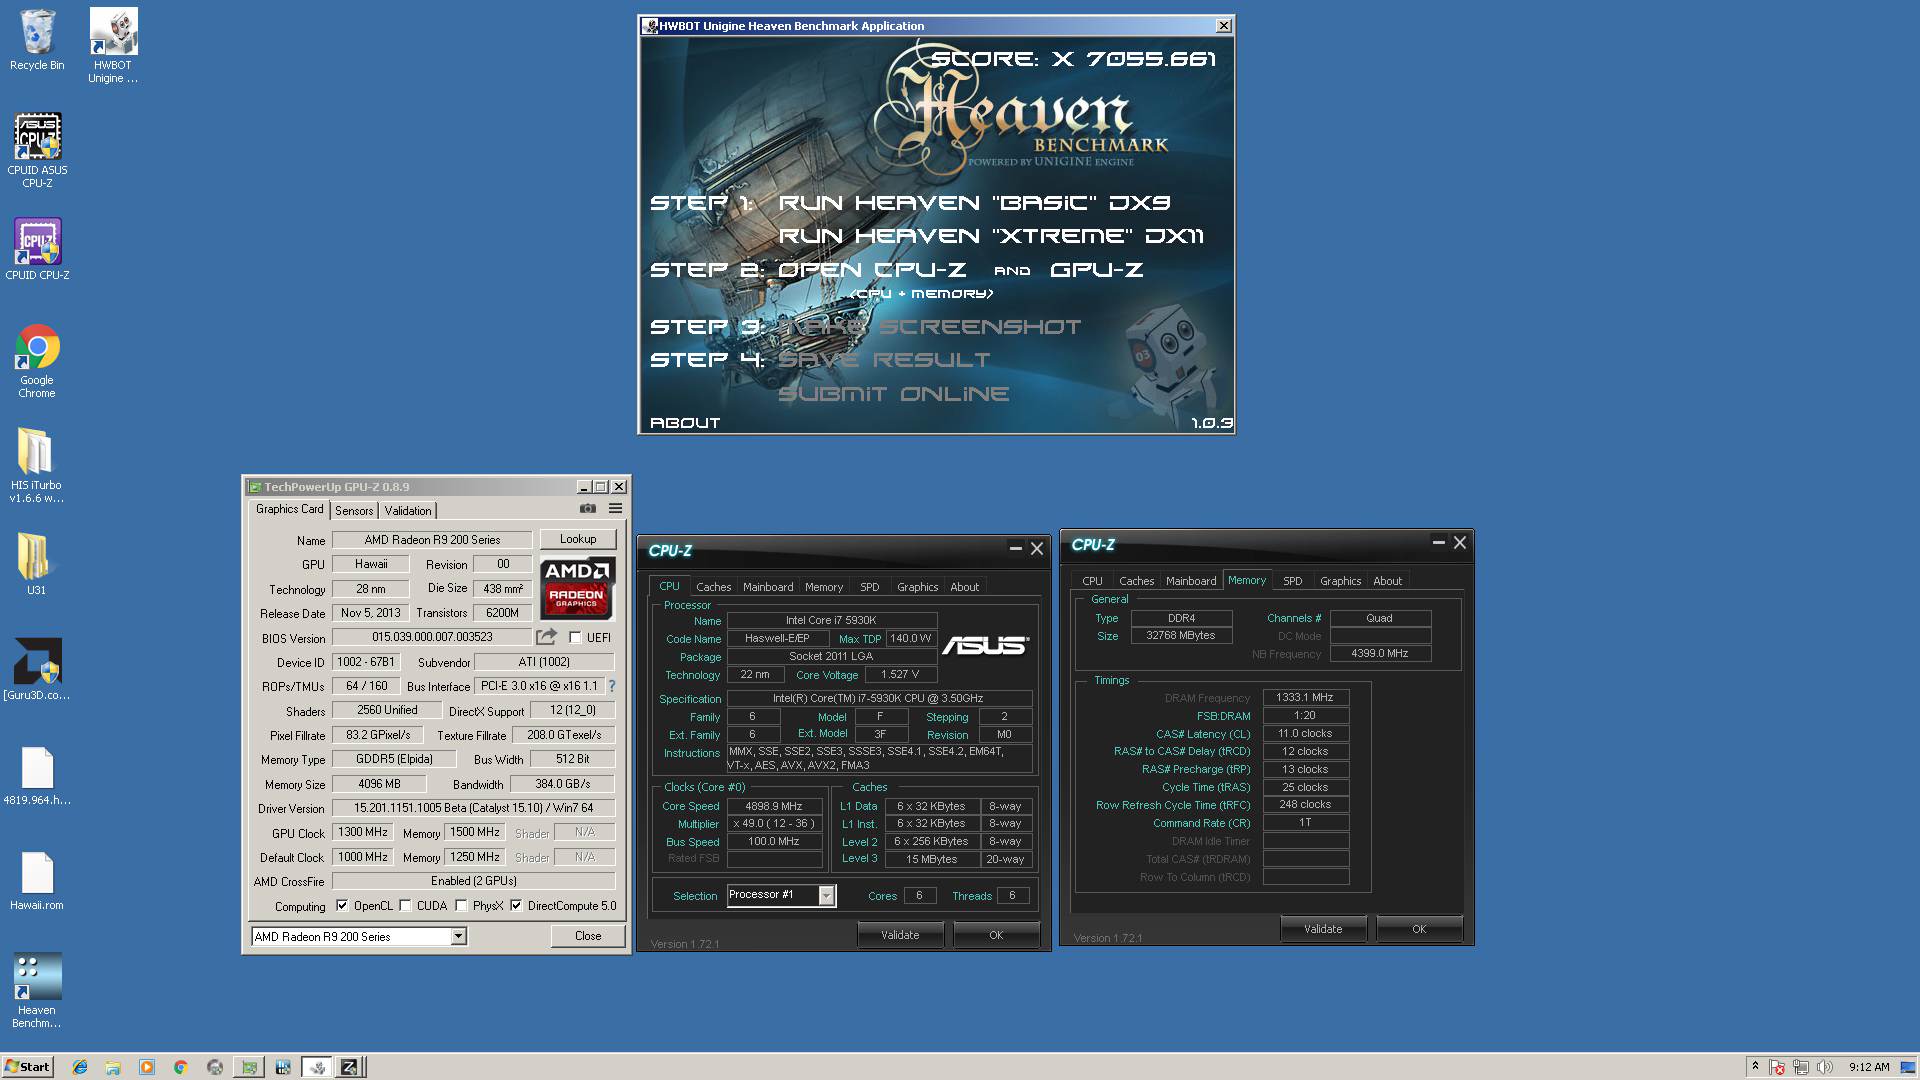This screenshot has width=1920, height=1080.
Task: Open Windows Explorer in the taskbar
Action: [113, 1067]
